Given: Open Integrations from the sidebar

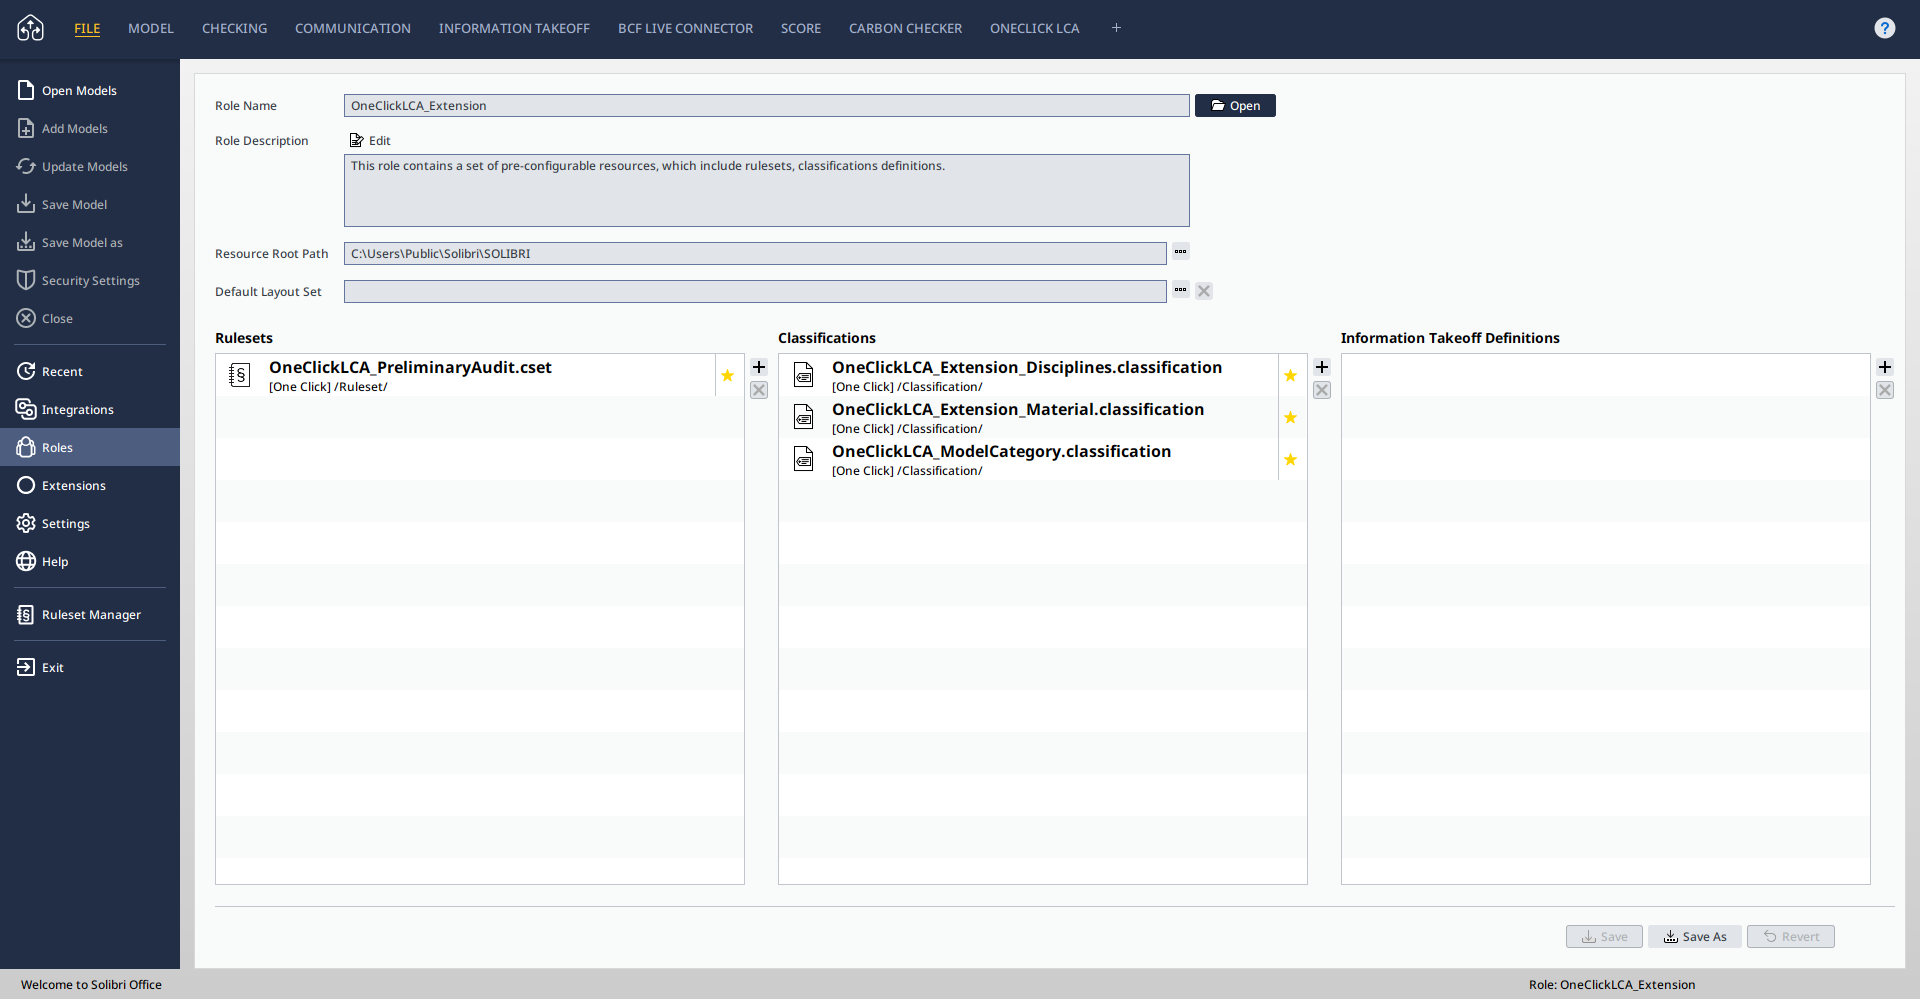Looking at the screenshot, I should pos(77,410).
